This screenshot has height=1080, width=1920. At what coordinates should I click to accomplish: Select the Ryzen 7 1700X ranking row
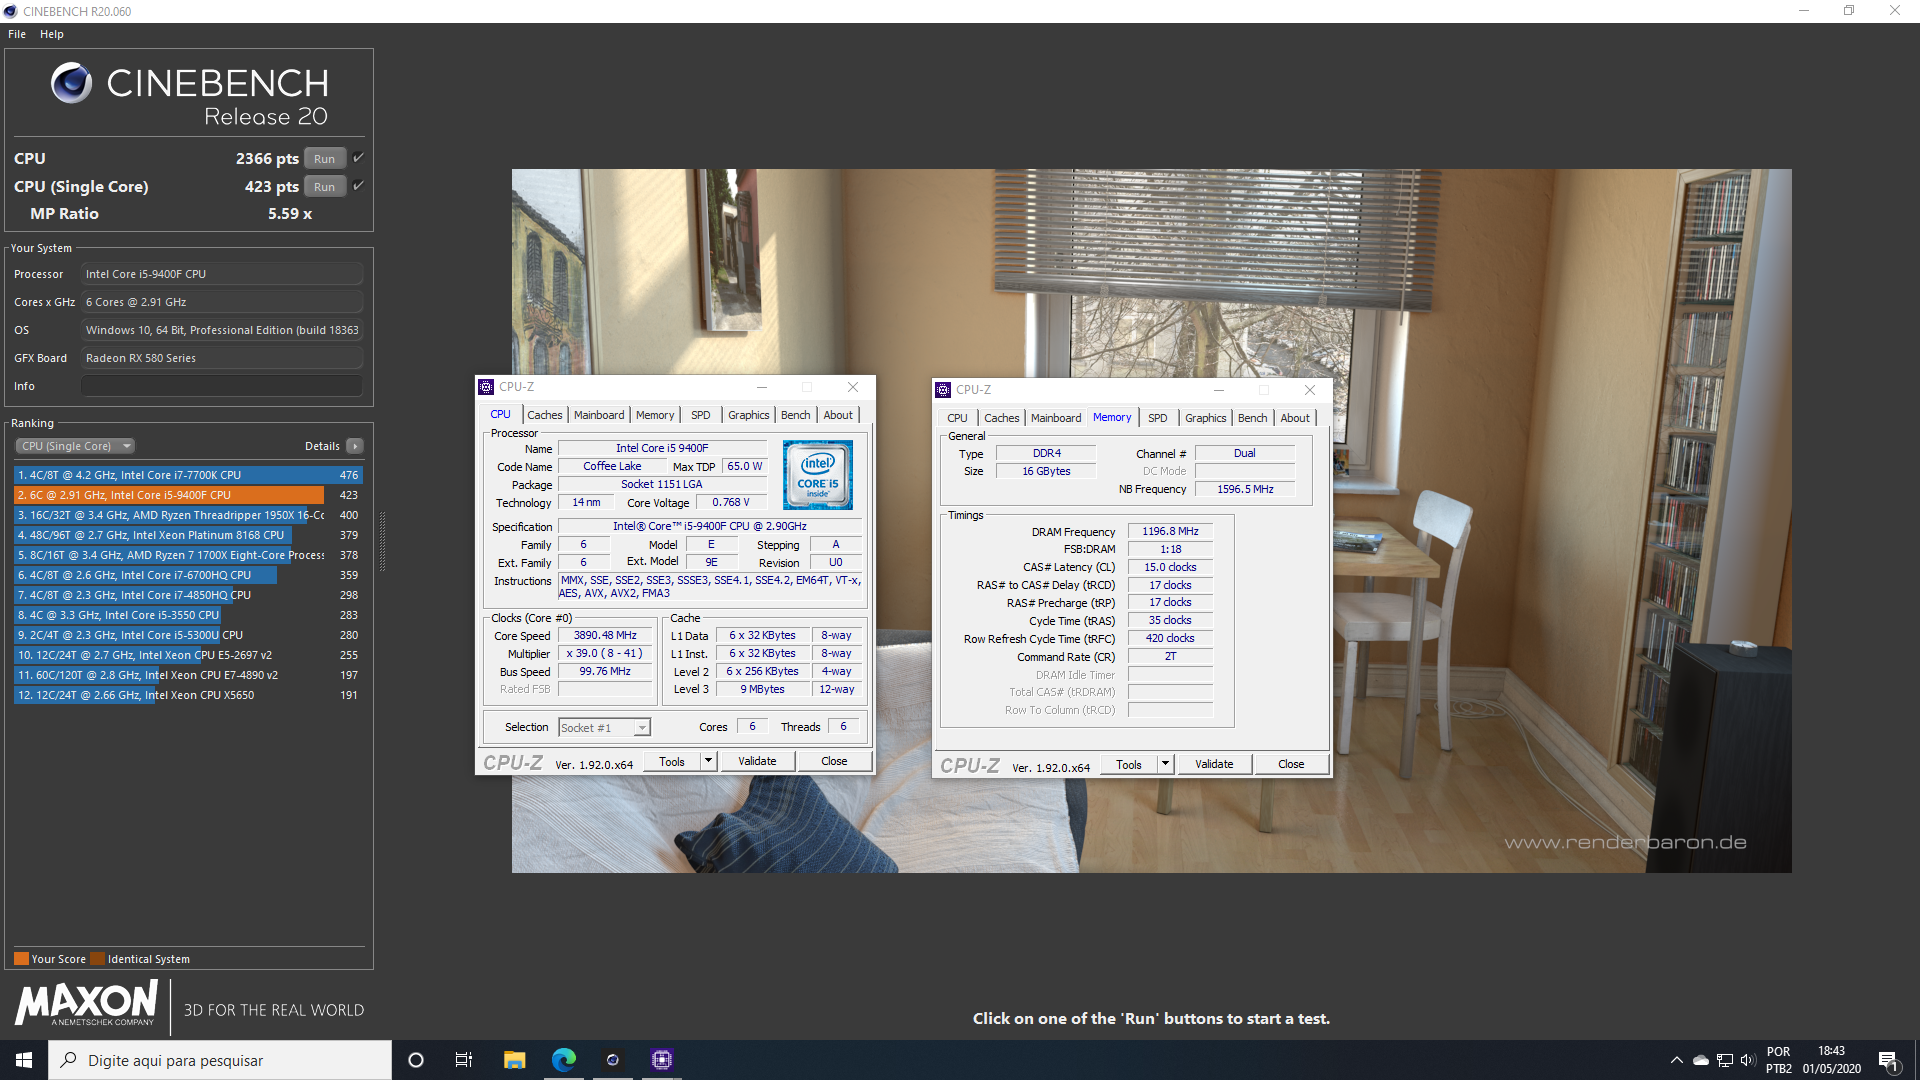coord(188,555)
